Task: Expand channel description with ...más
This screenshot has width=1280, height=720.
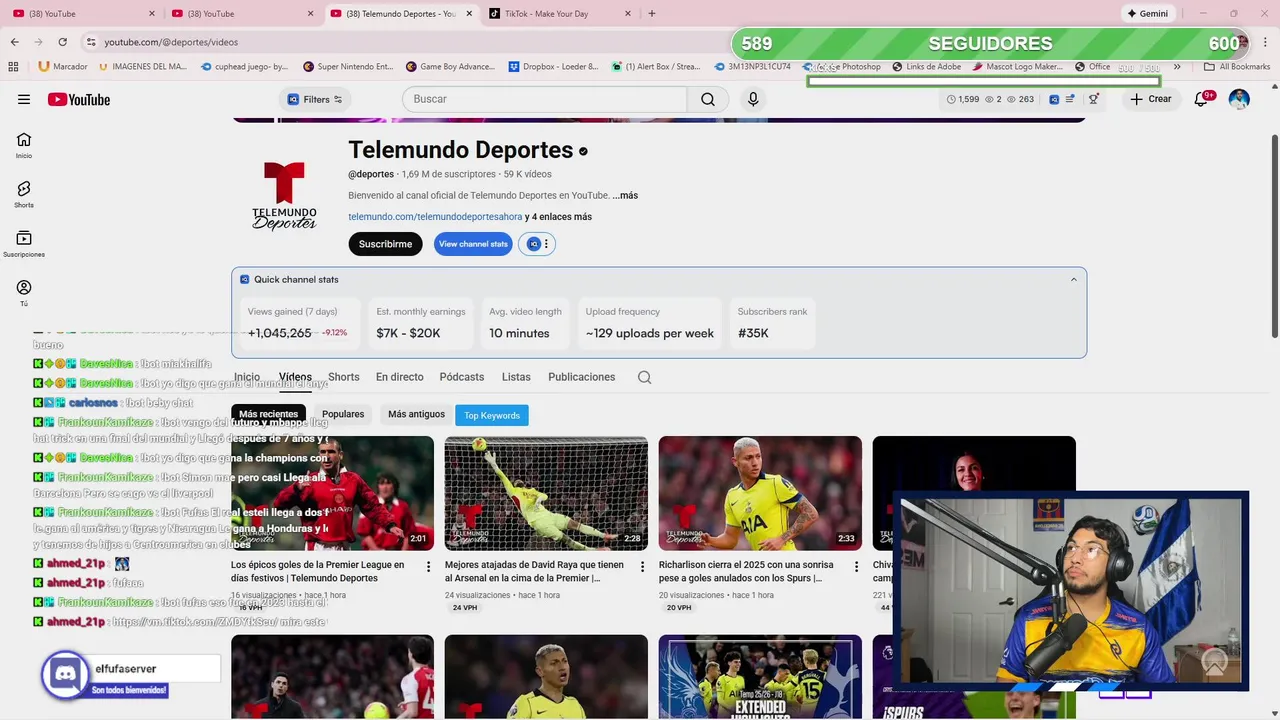Action: click(x=625, y=195)
